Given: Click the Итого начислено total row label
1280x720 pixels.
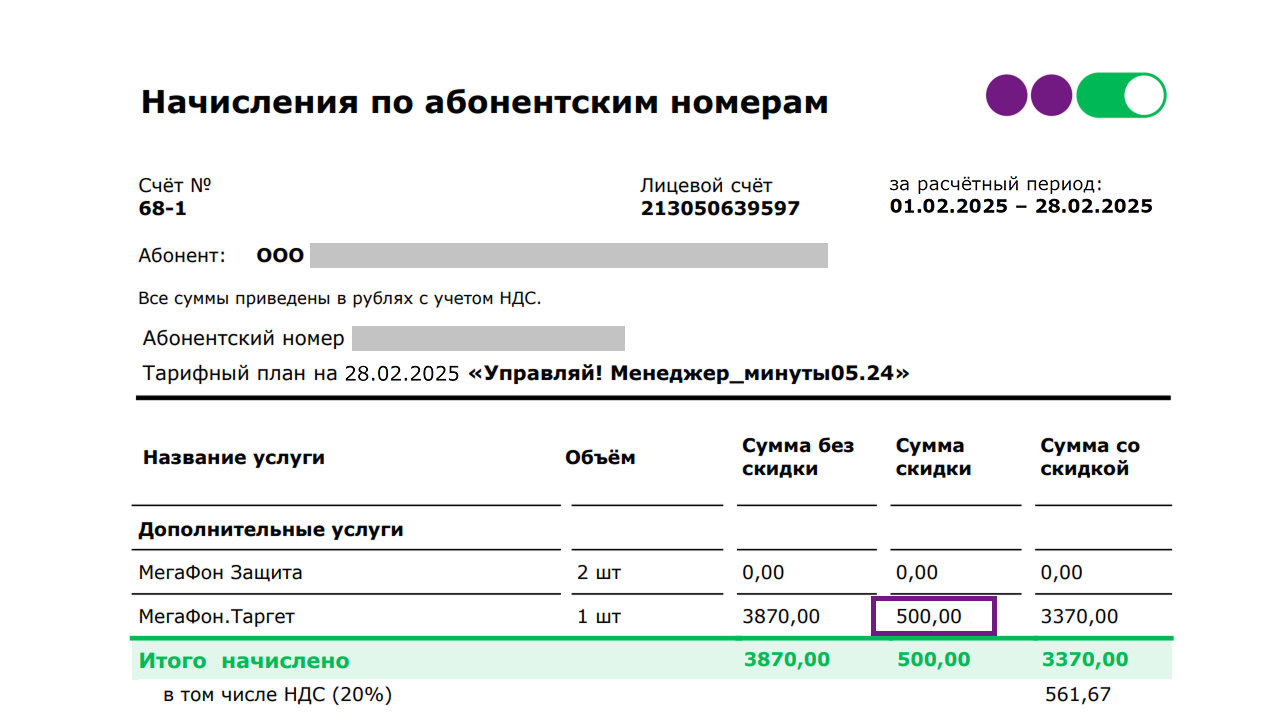Looking at the screenshot, I should (244, 660).
